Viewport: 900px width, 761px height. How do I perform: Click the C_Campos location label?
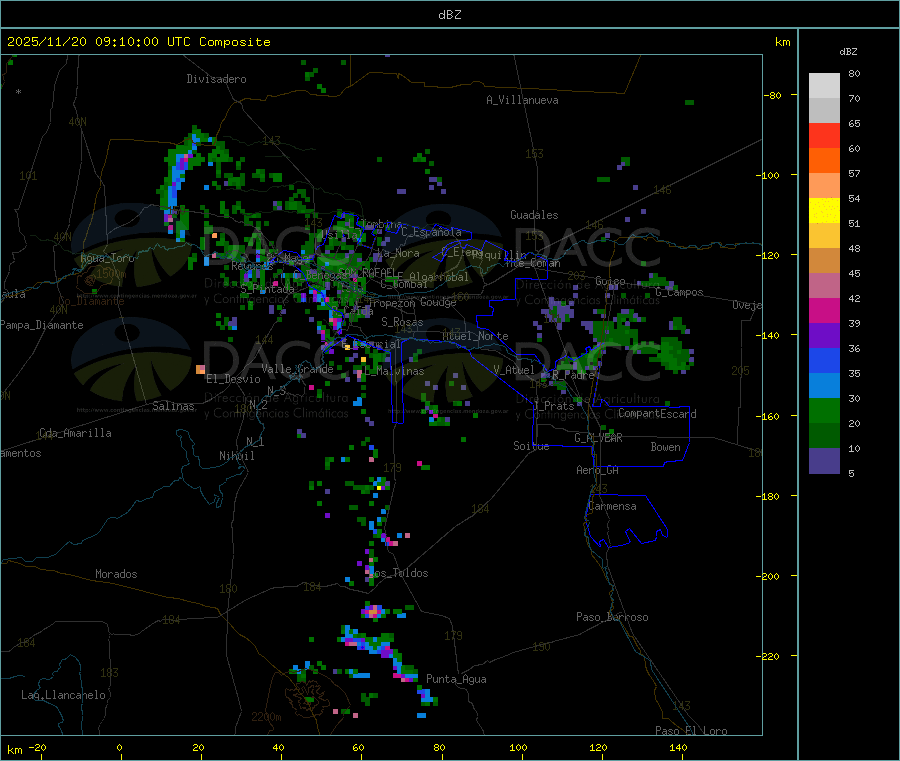coord(680,292)
